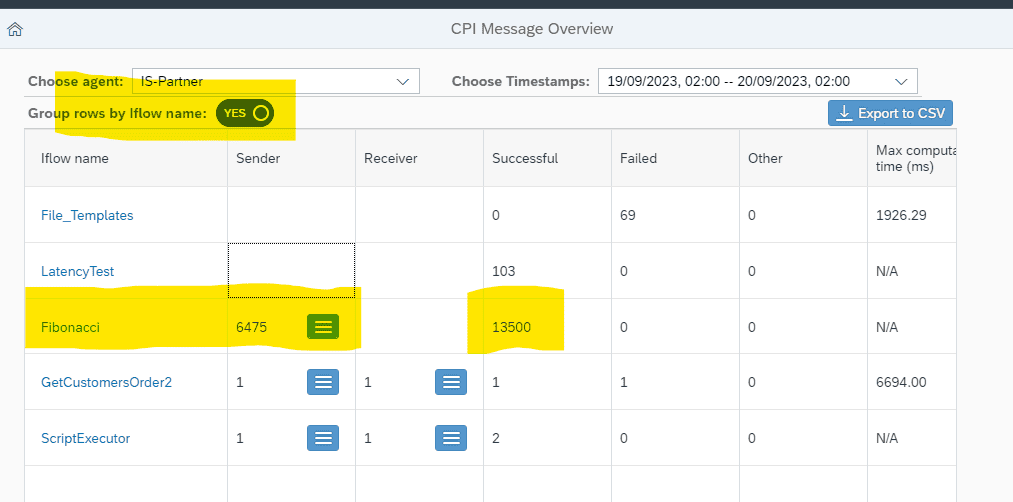Click the Sender column header
Viewport: 1013px width, 502px height.
click(x=291, y=158)
